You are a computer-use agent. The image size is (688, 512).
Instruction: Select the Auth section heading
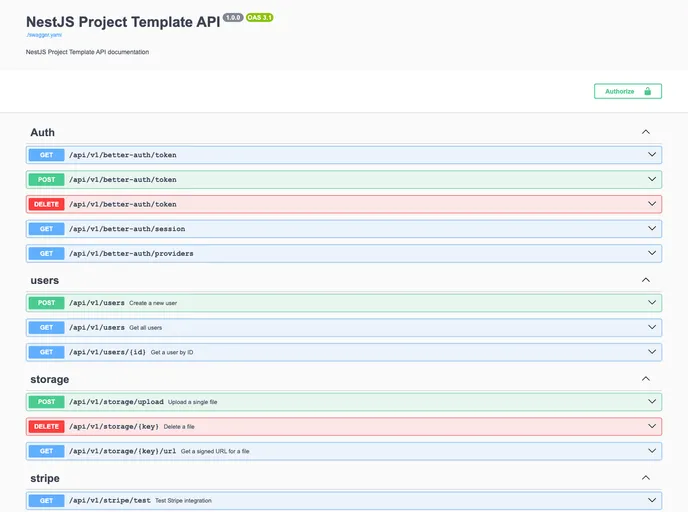point(43,132)
